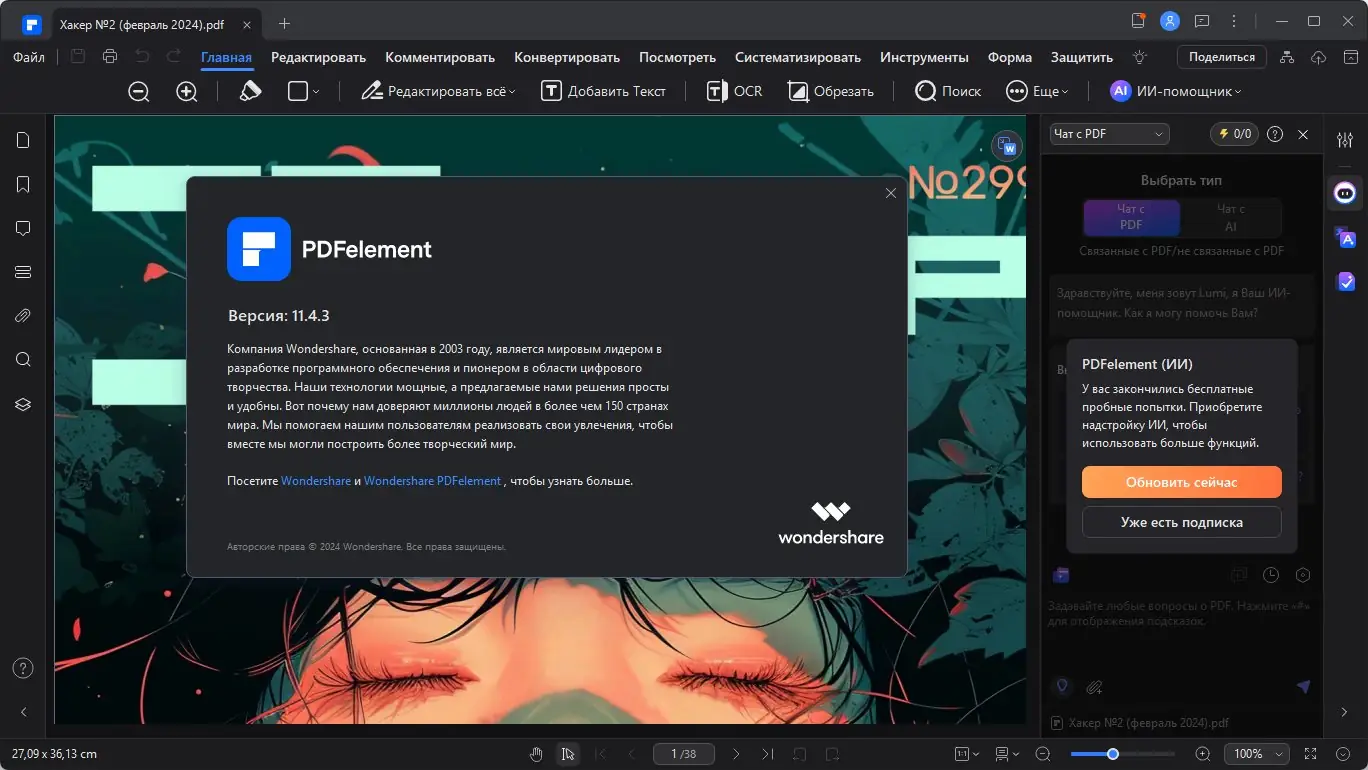This screenshot has width=1368, height=770.
Task: Activate the hand pan tool
Action: (x=536, y=754)
